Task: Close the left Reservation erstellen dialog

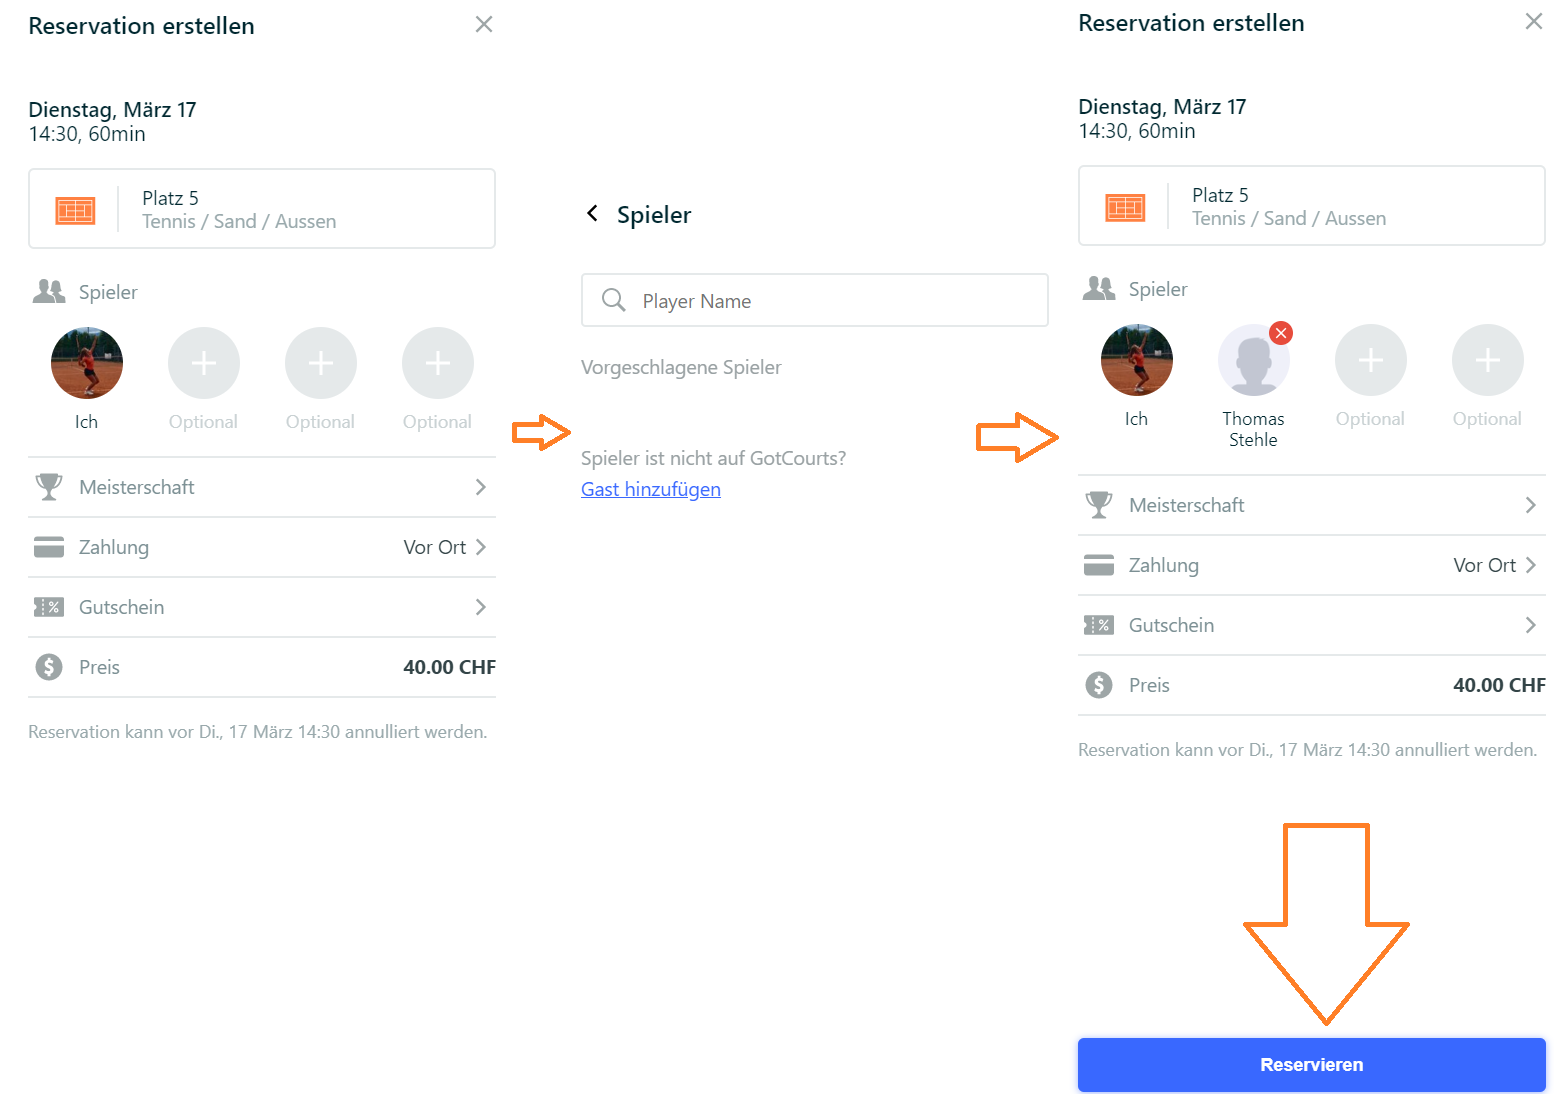Action: click(x=484, y=24)
